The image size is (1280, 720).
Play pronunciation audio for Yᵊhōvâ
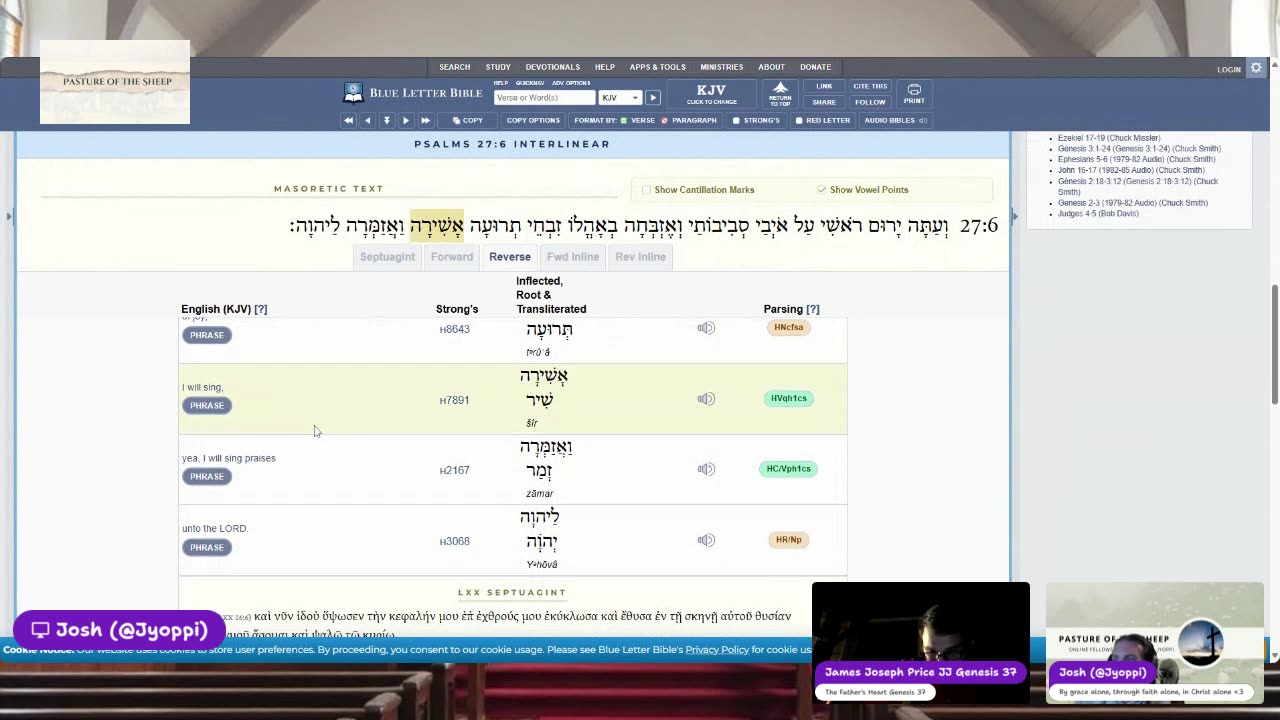click(x=706, y=540)
